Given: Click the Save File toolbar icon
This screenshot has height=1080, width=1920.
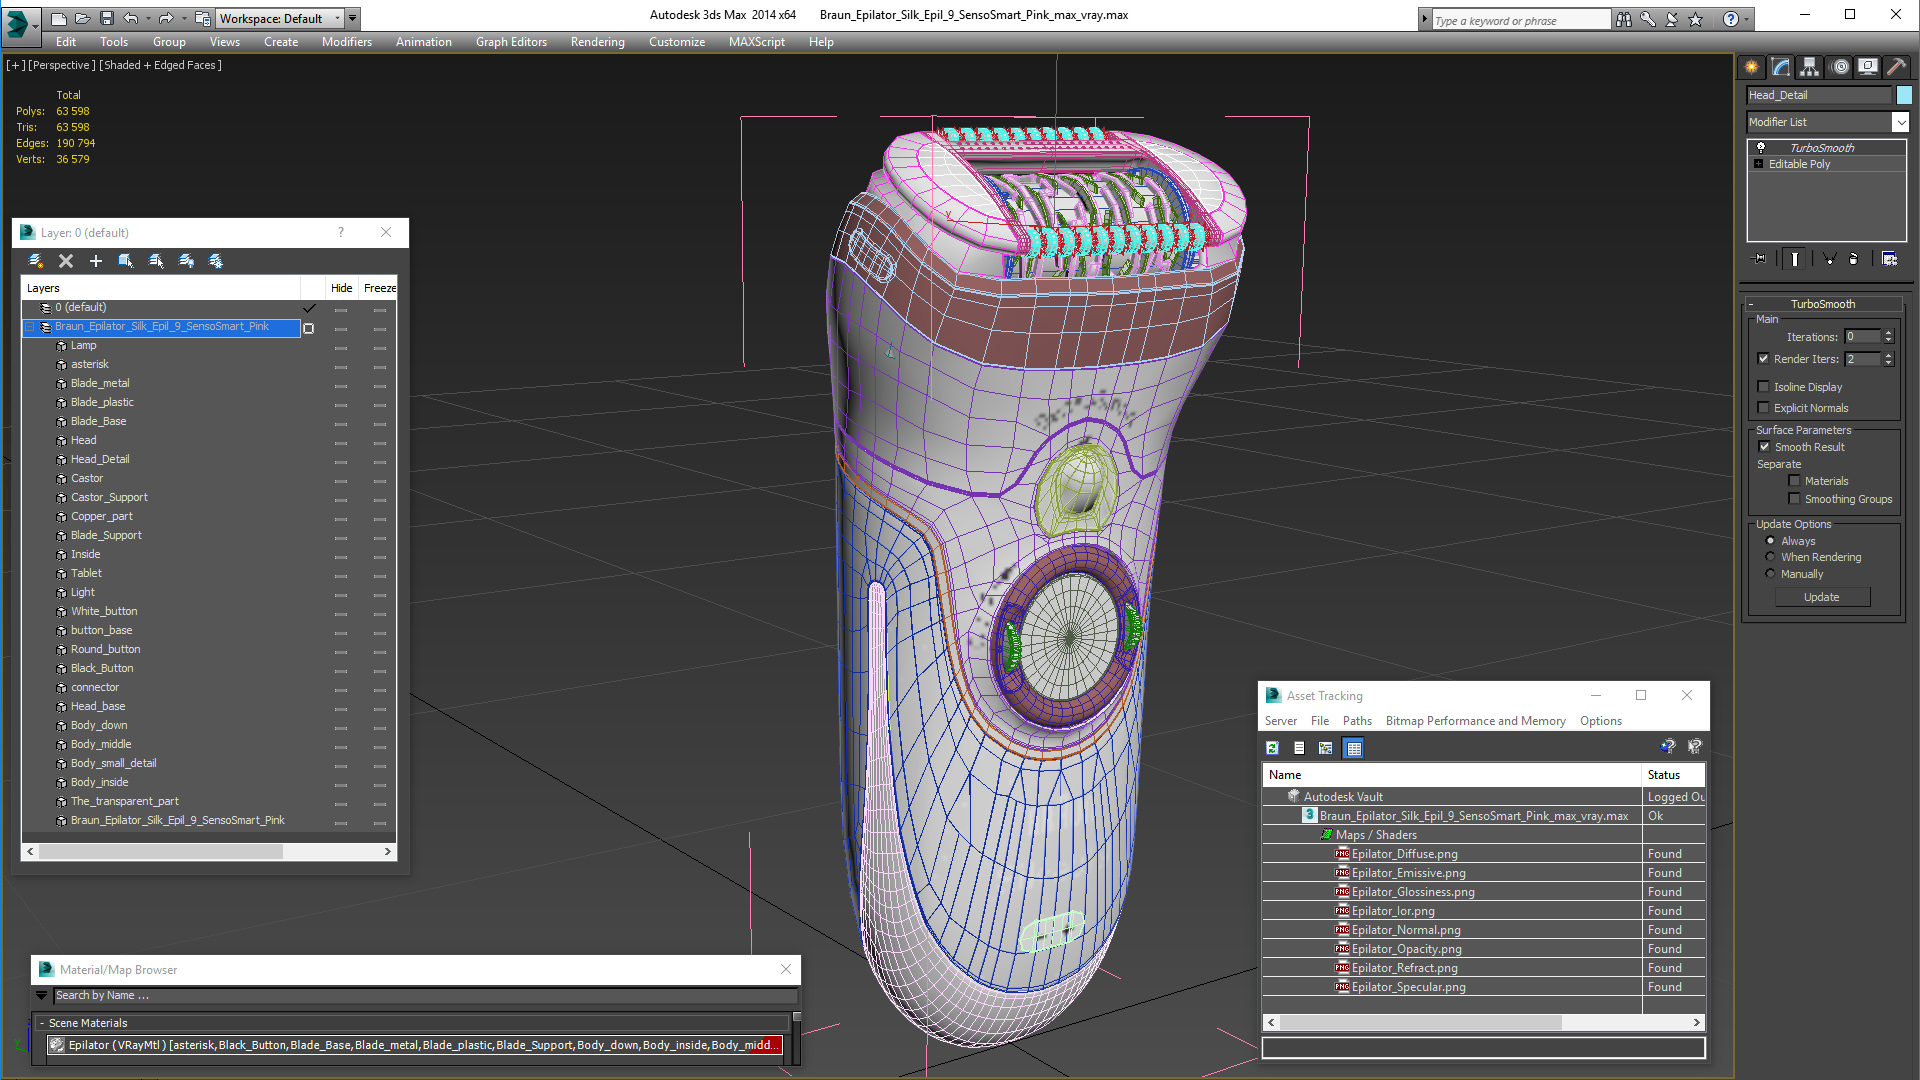Looking at the screenshot, I should pyautogui.click(x=106, y=18).
